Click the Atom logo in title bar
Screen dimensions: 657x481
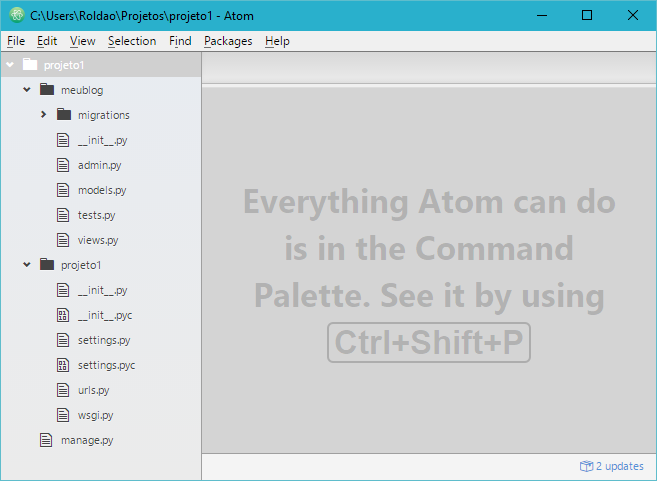(x=17, y=16)
